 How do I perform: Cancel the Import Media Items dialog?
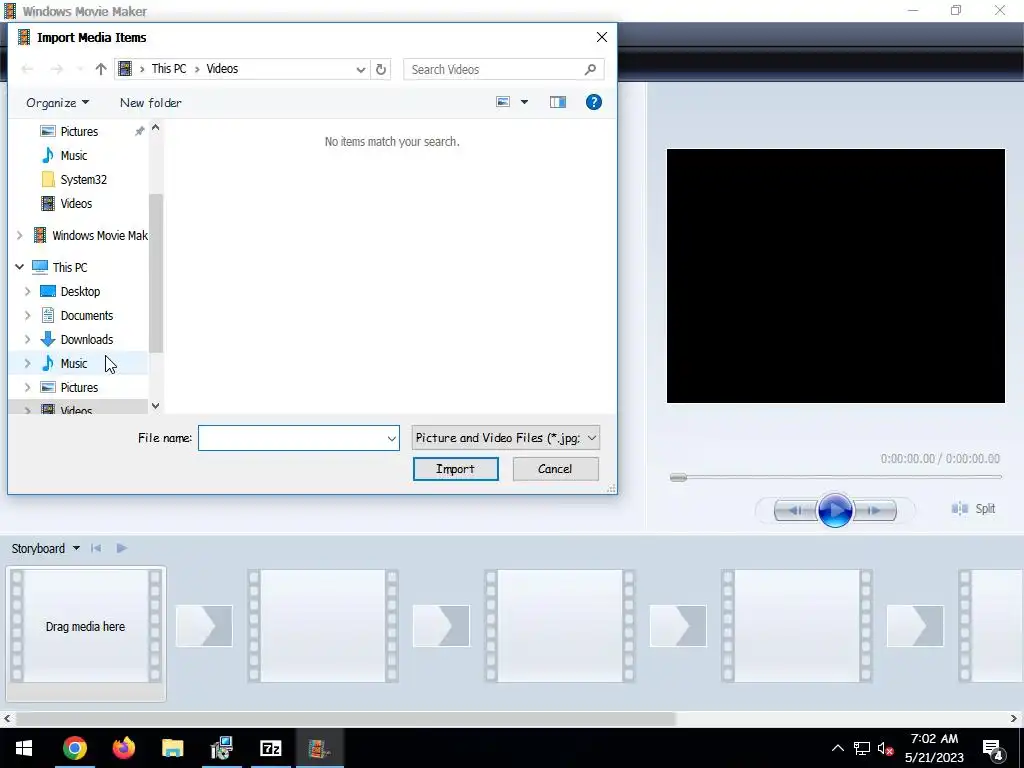coord(555,469)
